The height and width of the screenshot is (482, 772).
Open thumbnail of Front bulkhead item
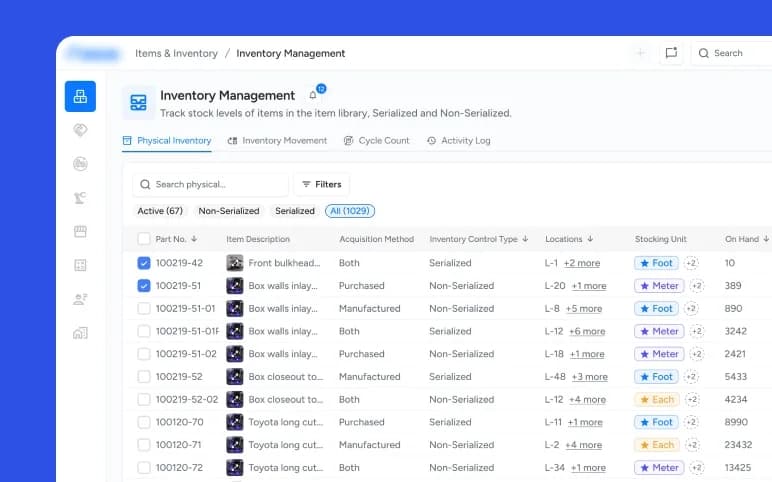[235, 263]
